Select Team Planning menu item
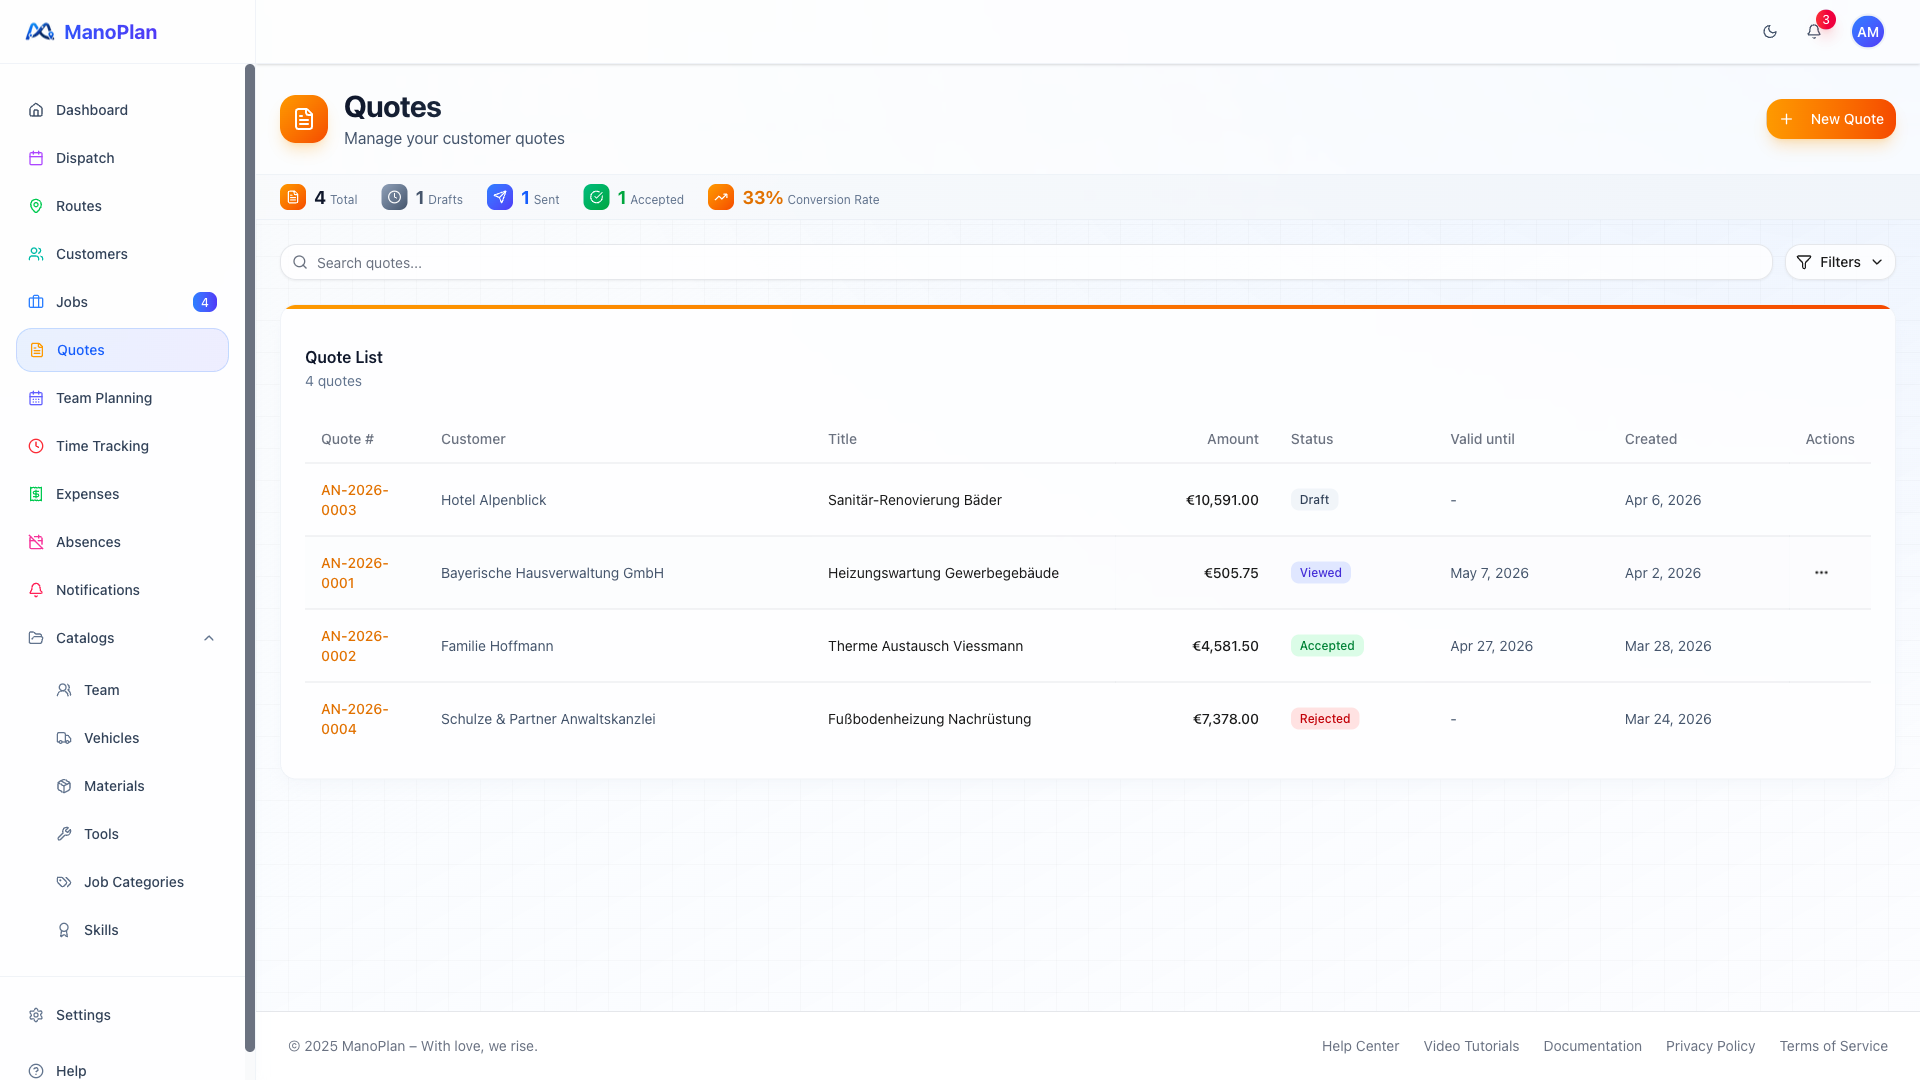 [104, 398]
